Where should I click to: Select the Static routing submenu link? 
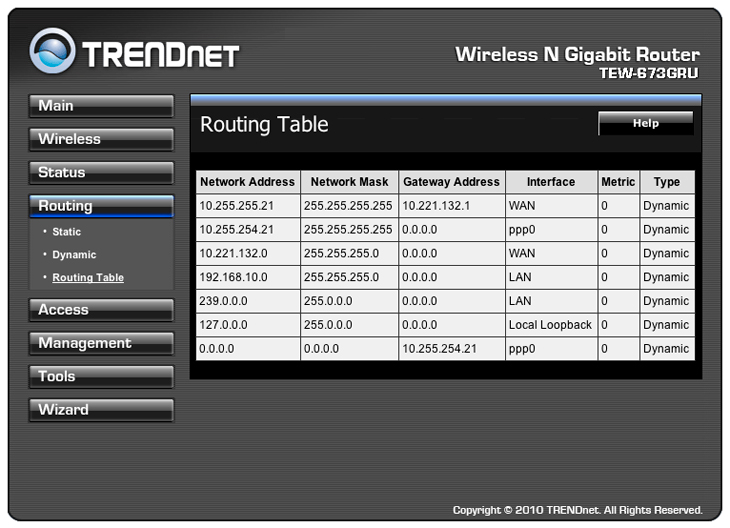click(x=67, y=232)
